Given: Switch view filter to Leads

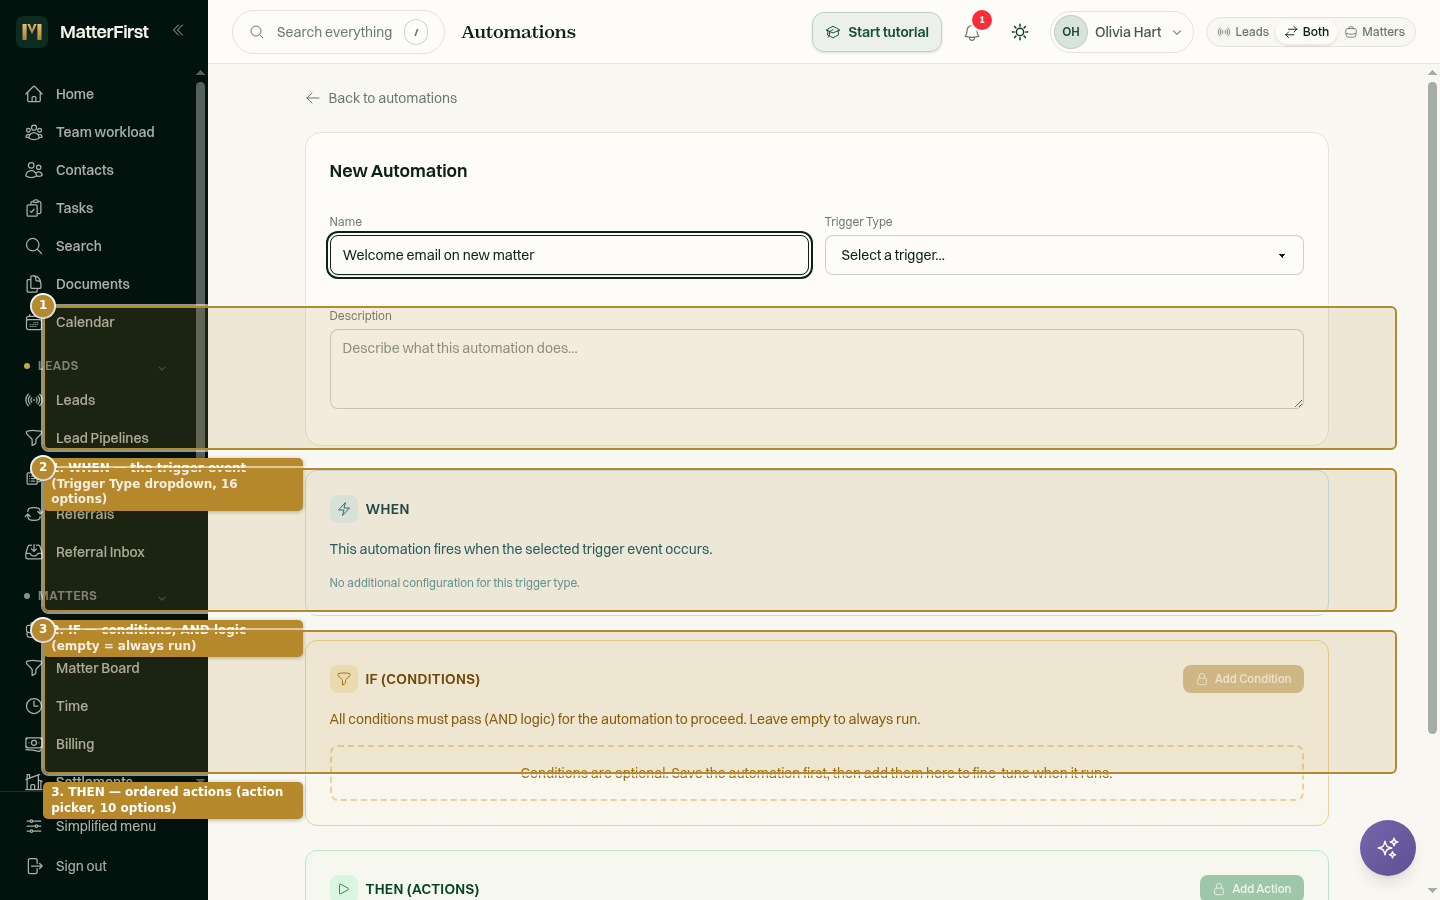Looking at the screenshot, I should pos(1243,32).
